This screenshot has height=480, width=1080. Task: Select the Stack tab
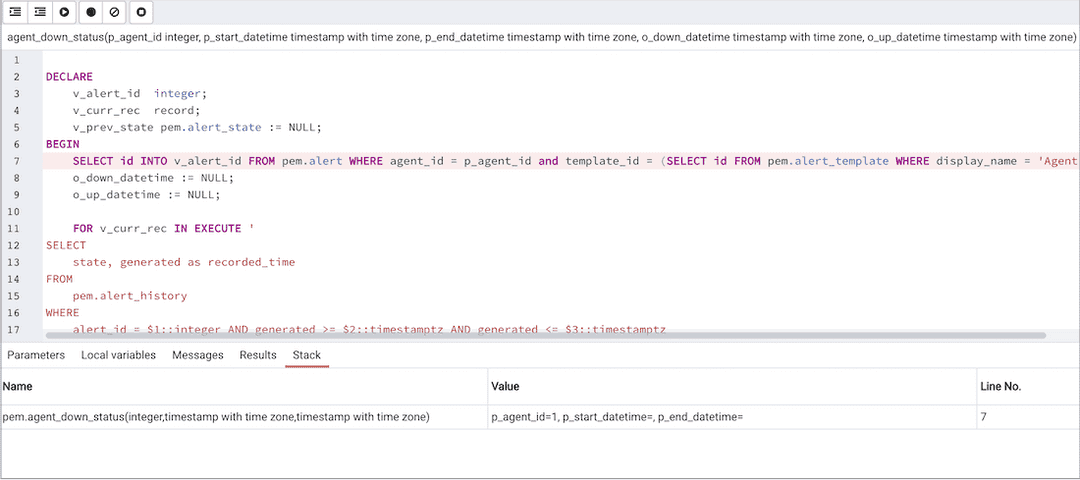click(x=307, y=355)
